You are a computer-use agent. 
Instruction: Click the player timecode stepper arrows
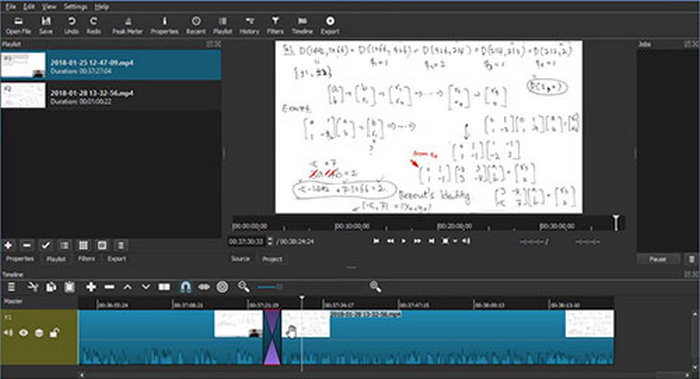(x=270, y=241)
